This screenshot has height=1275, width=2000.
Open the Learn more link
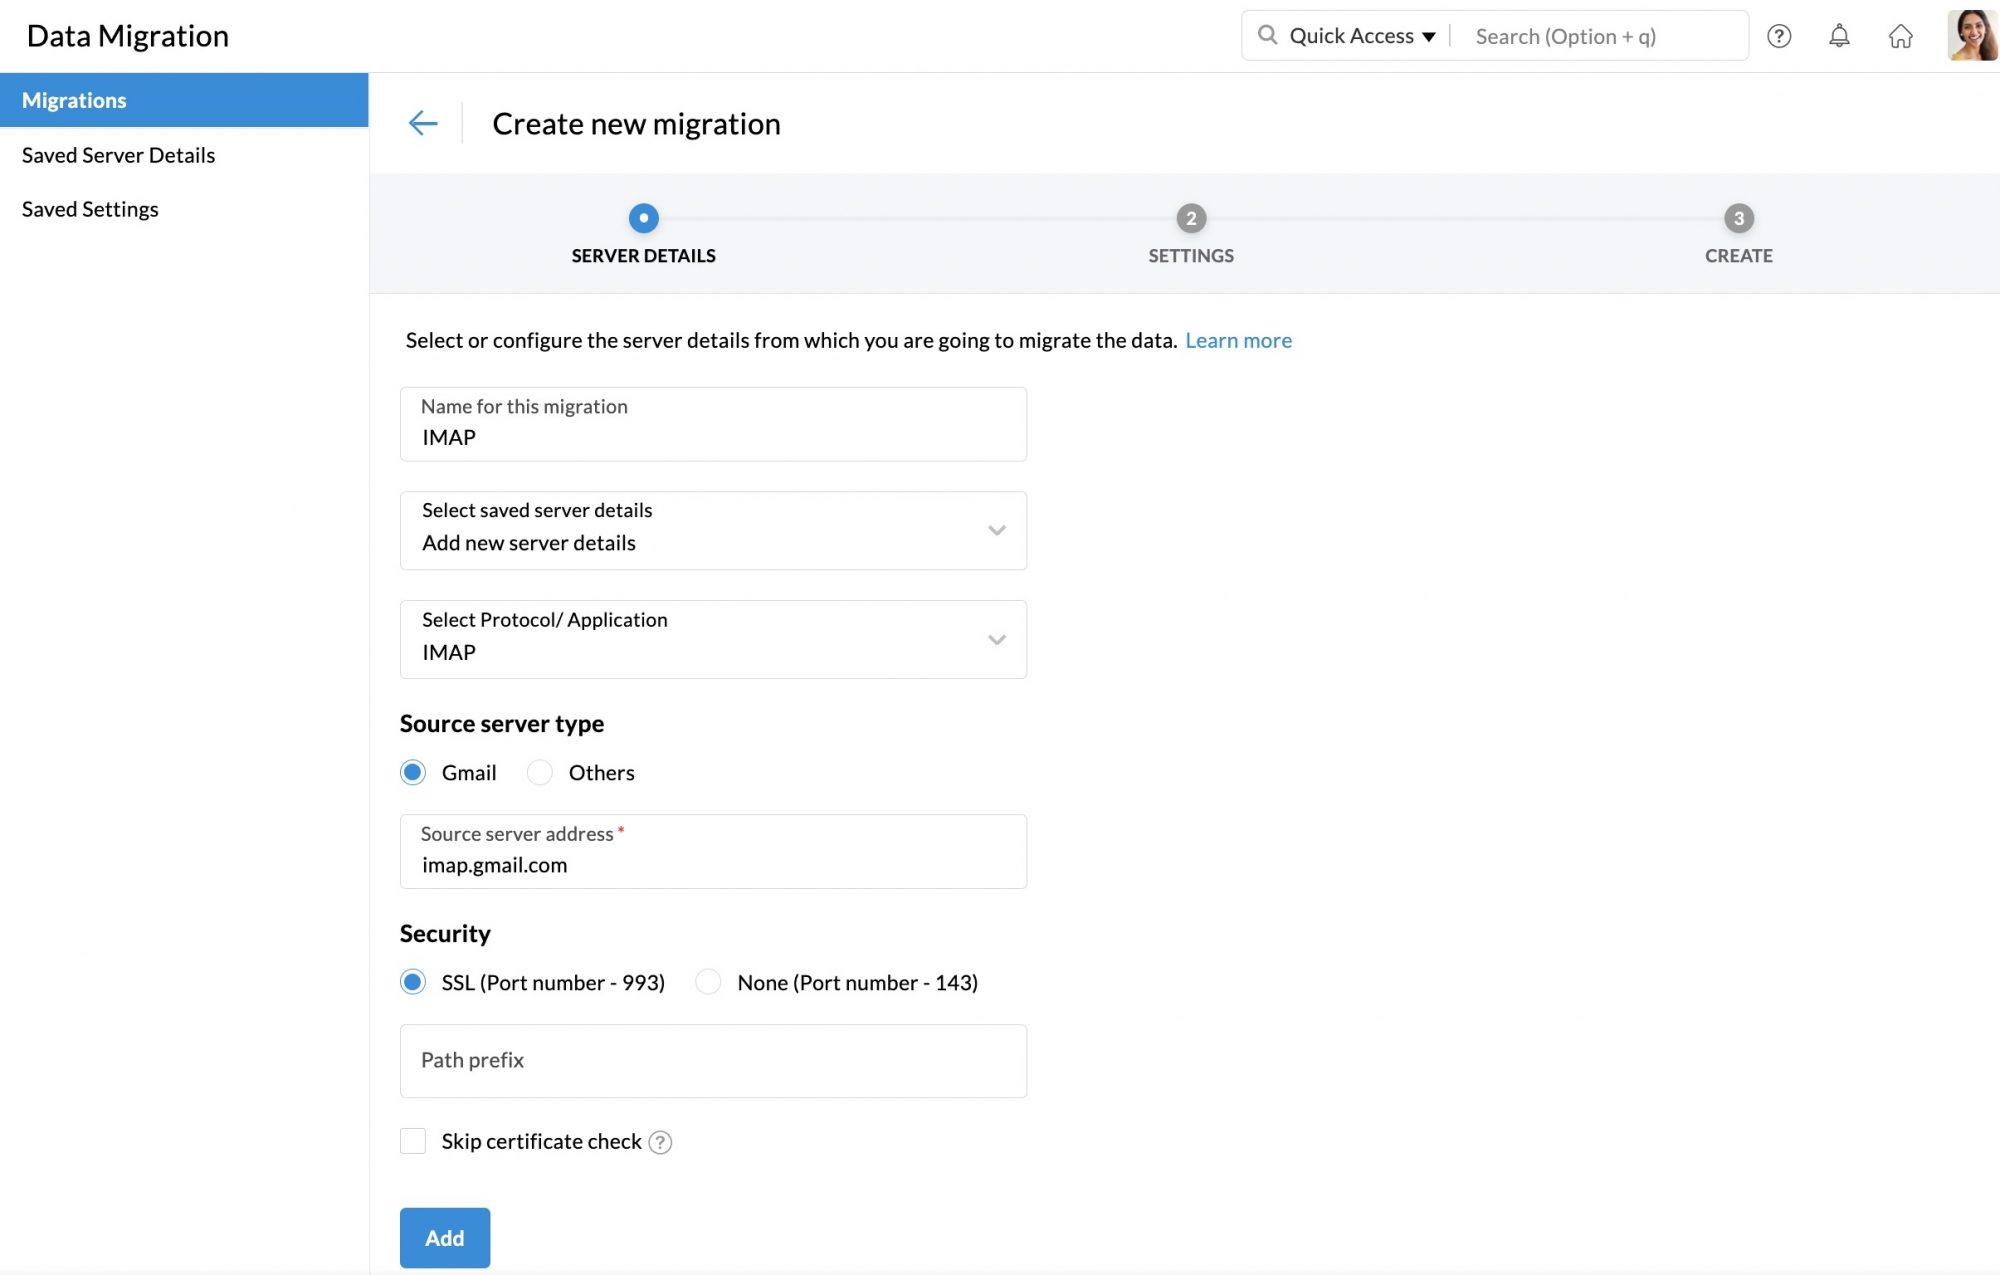coord(1238,340)
